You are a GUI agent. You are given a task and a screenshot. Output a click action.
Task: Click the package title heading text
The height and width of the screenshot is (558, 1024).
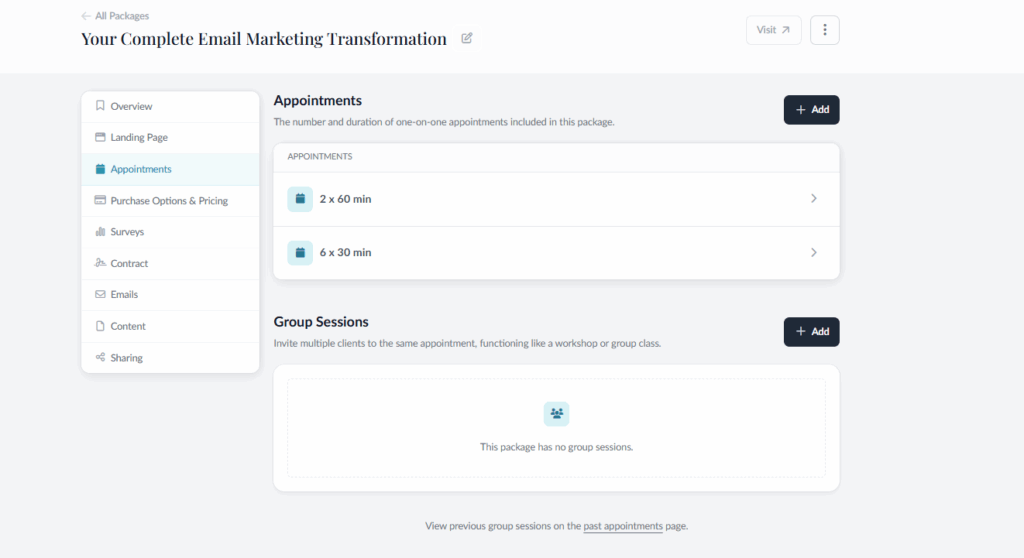pyautogui.click(x=264, y=39)
